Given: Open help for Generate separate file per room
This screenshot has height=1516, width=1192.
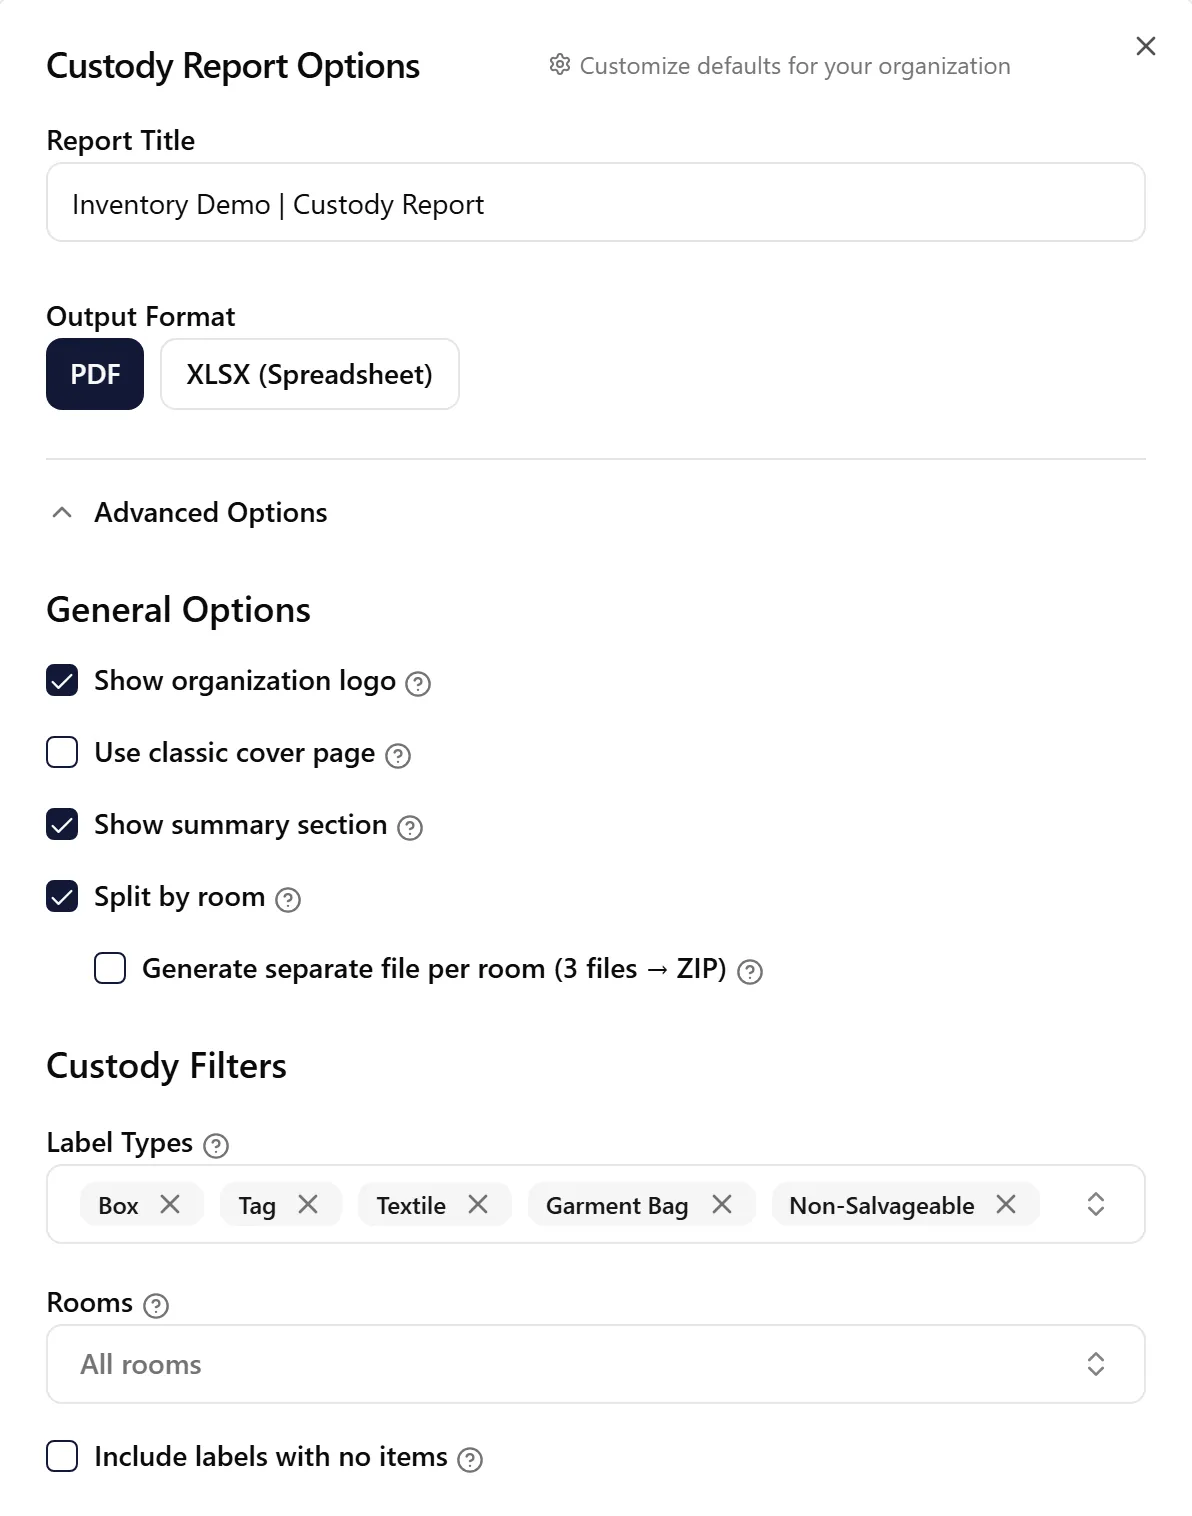Looking at the screenshot, I should click(750, 972).
